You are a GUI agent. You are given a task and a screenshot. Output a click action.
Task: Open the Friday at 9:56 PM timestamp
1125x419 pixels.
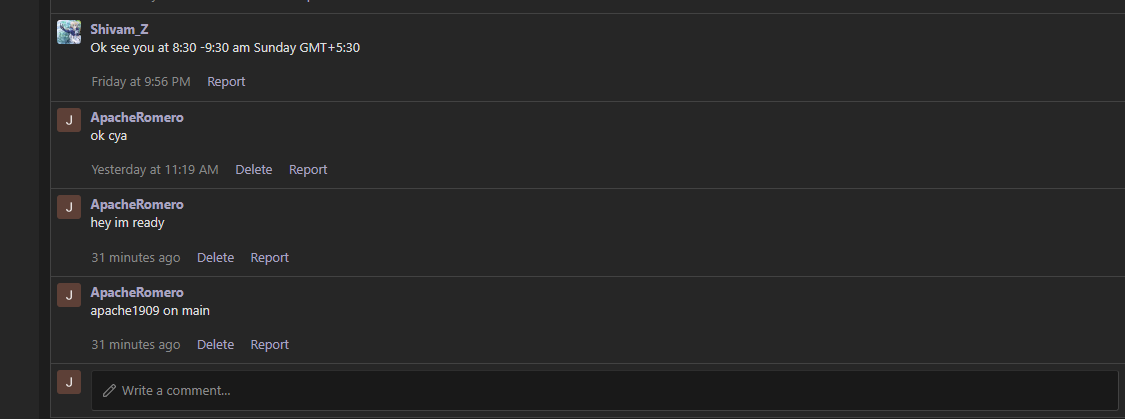pyautogui.click(x=141, y=82)
